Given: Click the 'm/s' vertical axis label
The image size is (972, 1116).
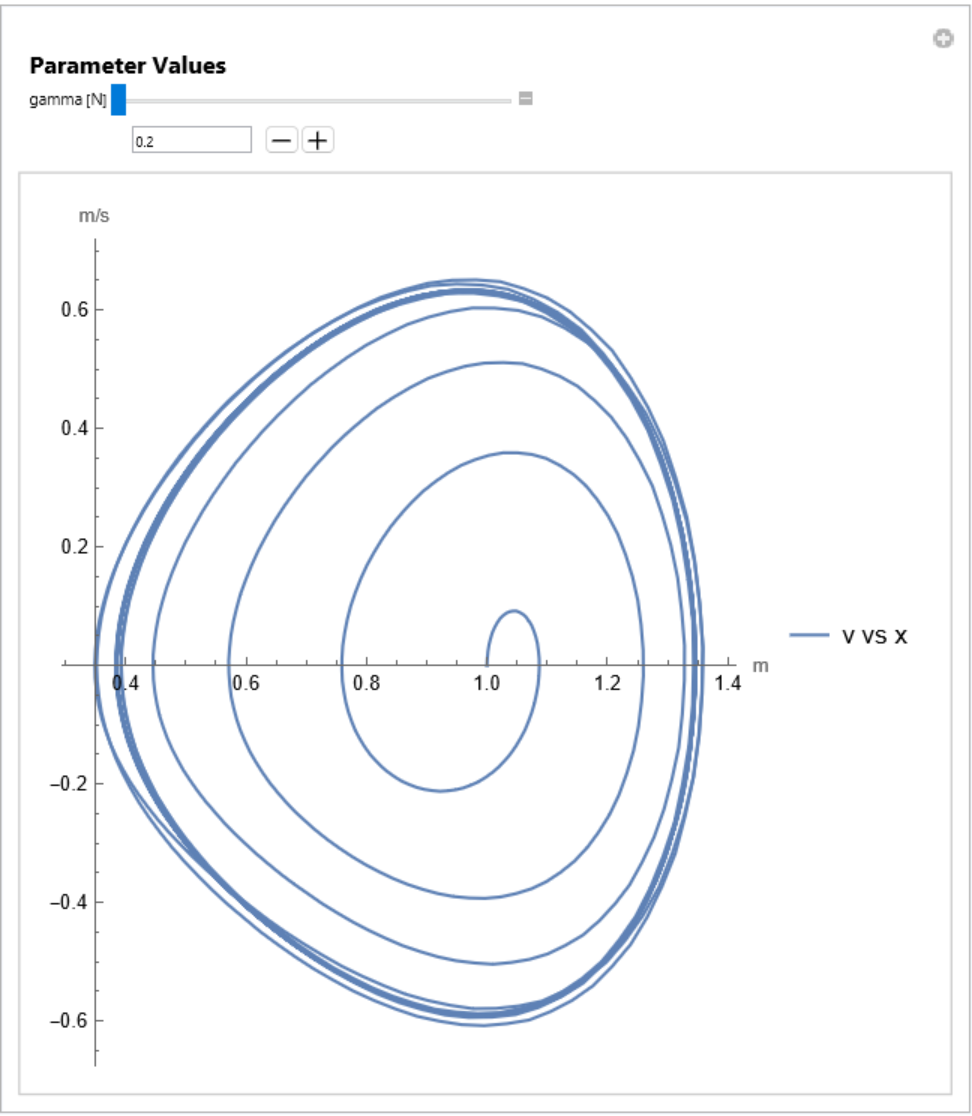Looking at the screenshot, I should [93, 216].
